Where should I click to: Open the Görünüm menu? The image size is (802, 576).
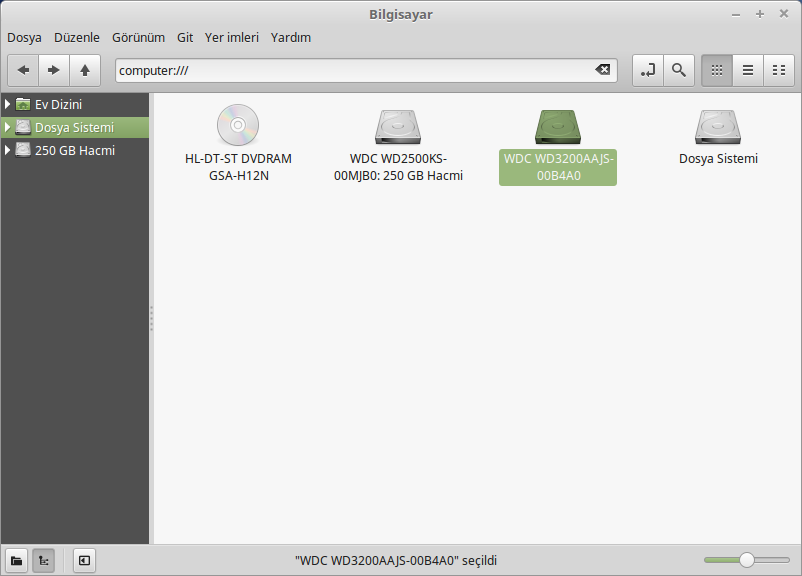tap(138, 37)
